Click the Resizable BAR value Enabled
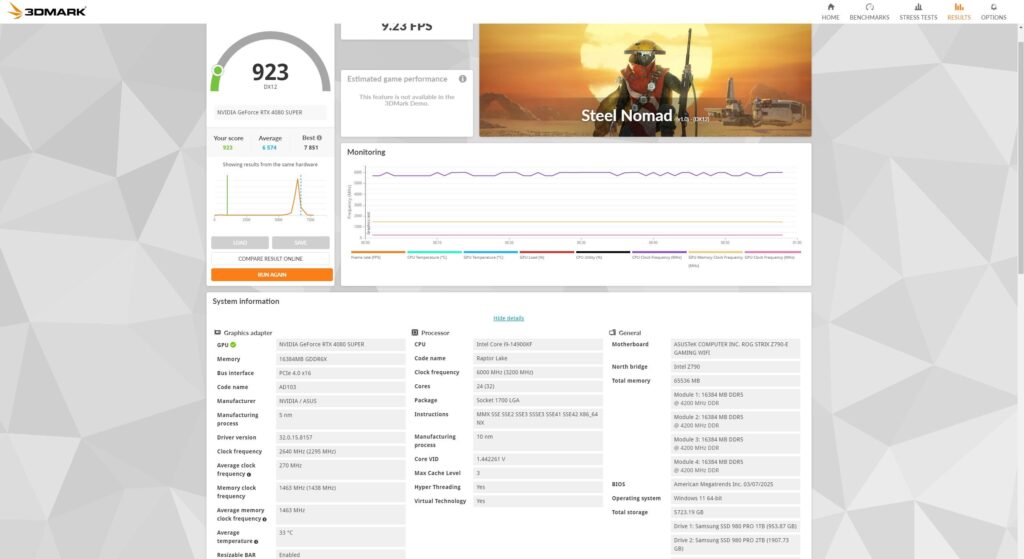 pos(340,554)
